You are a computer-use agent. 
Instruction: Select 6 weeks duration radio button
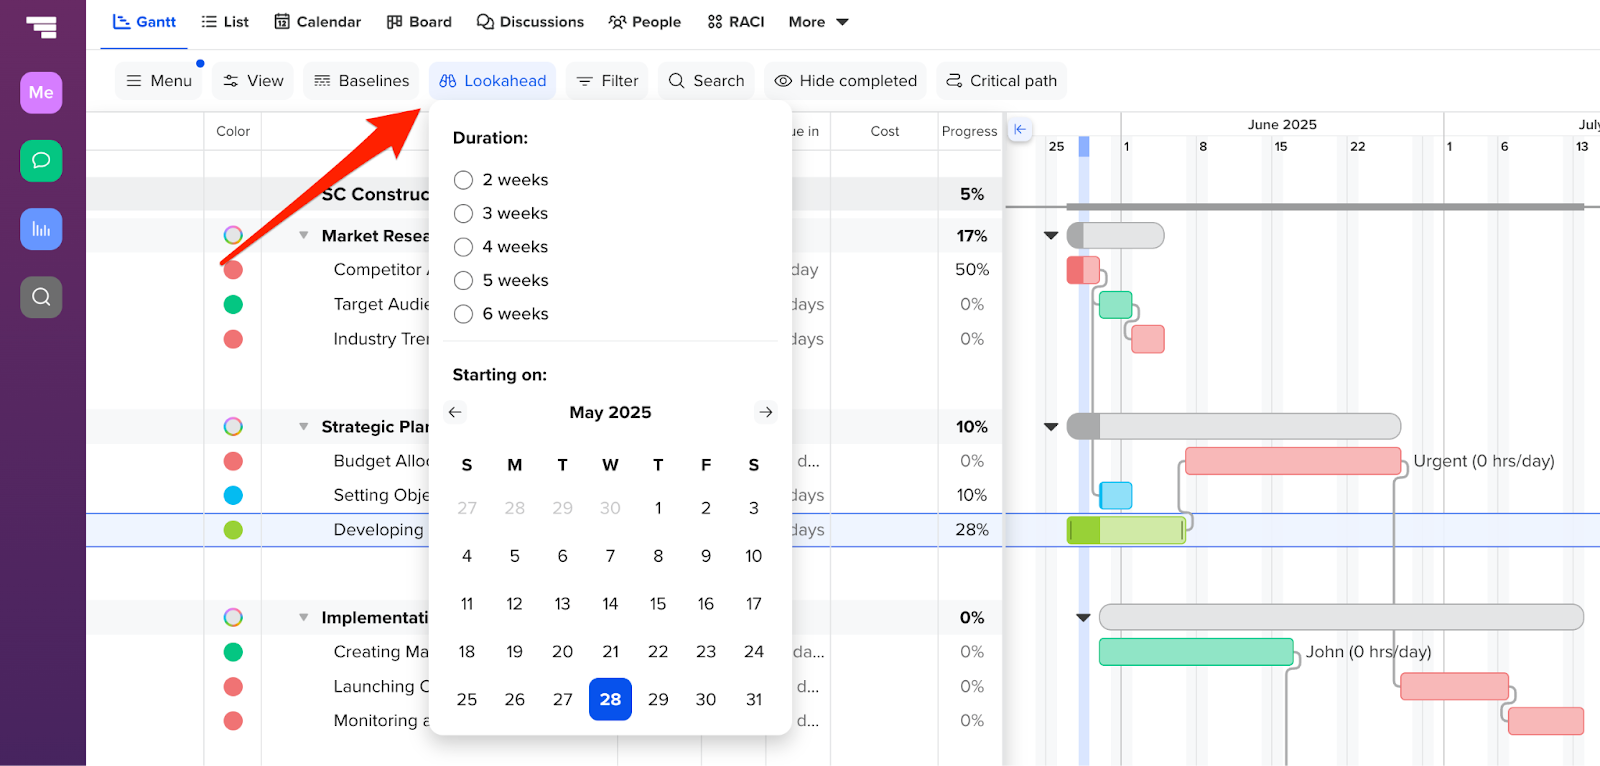coord(463,314)
